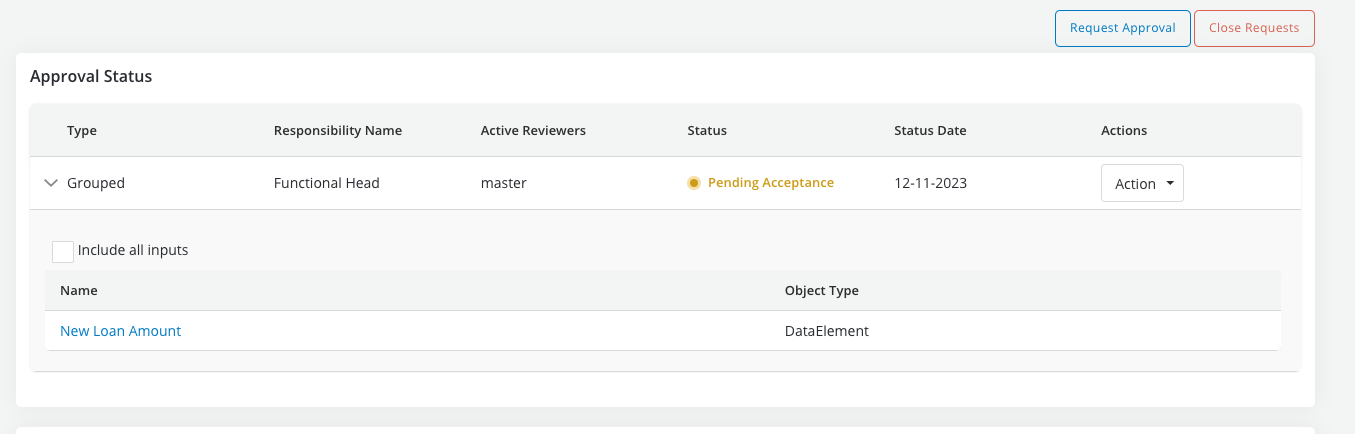
Task: Select the Functional Head cell
Action: tap(326, 184)
